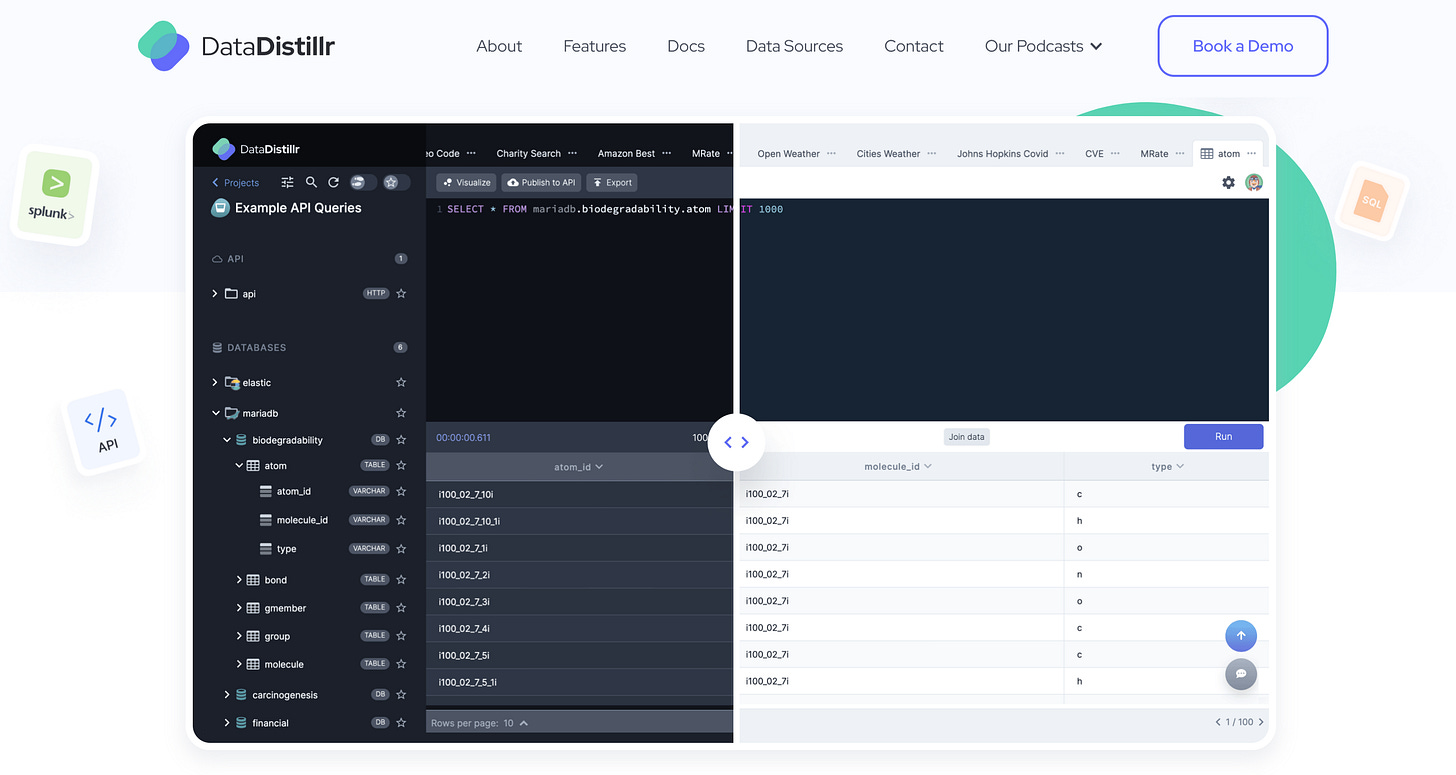The width and height of the screenshot is (1456, 775).
Task: Click the DataDistillr logo in header
Action: (x=236, y=46)
